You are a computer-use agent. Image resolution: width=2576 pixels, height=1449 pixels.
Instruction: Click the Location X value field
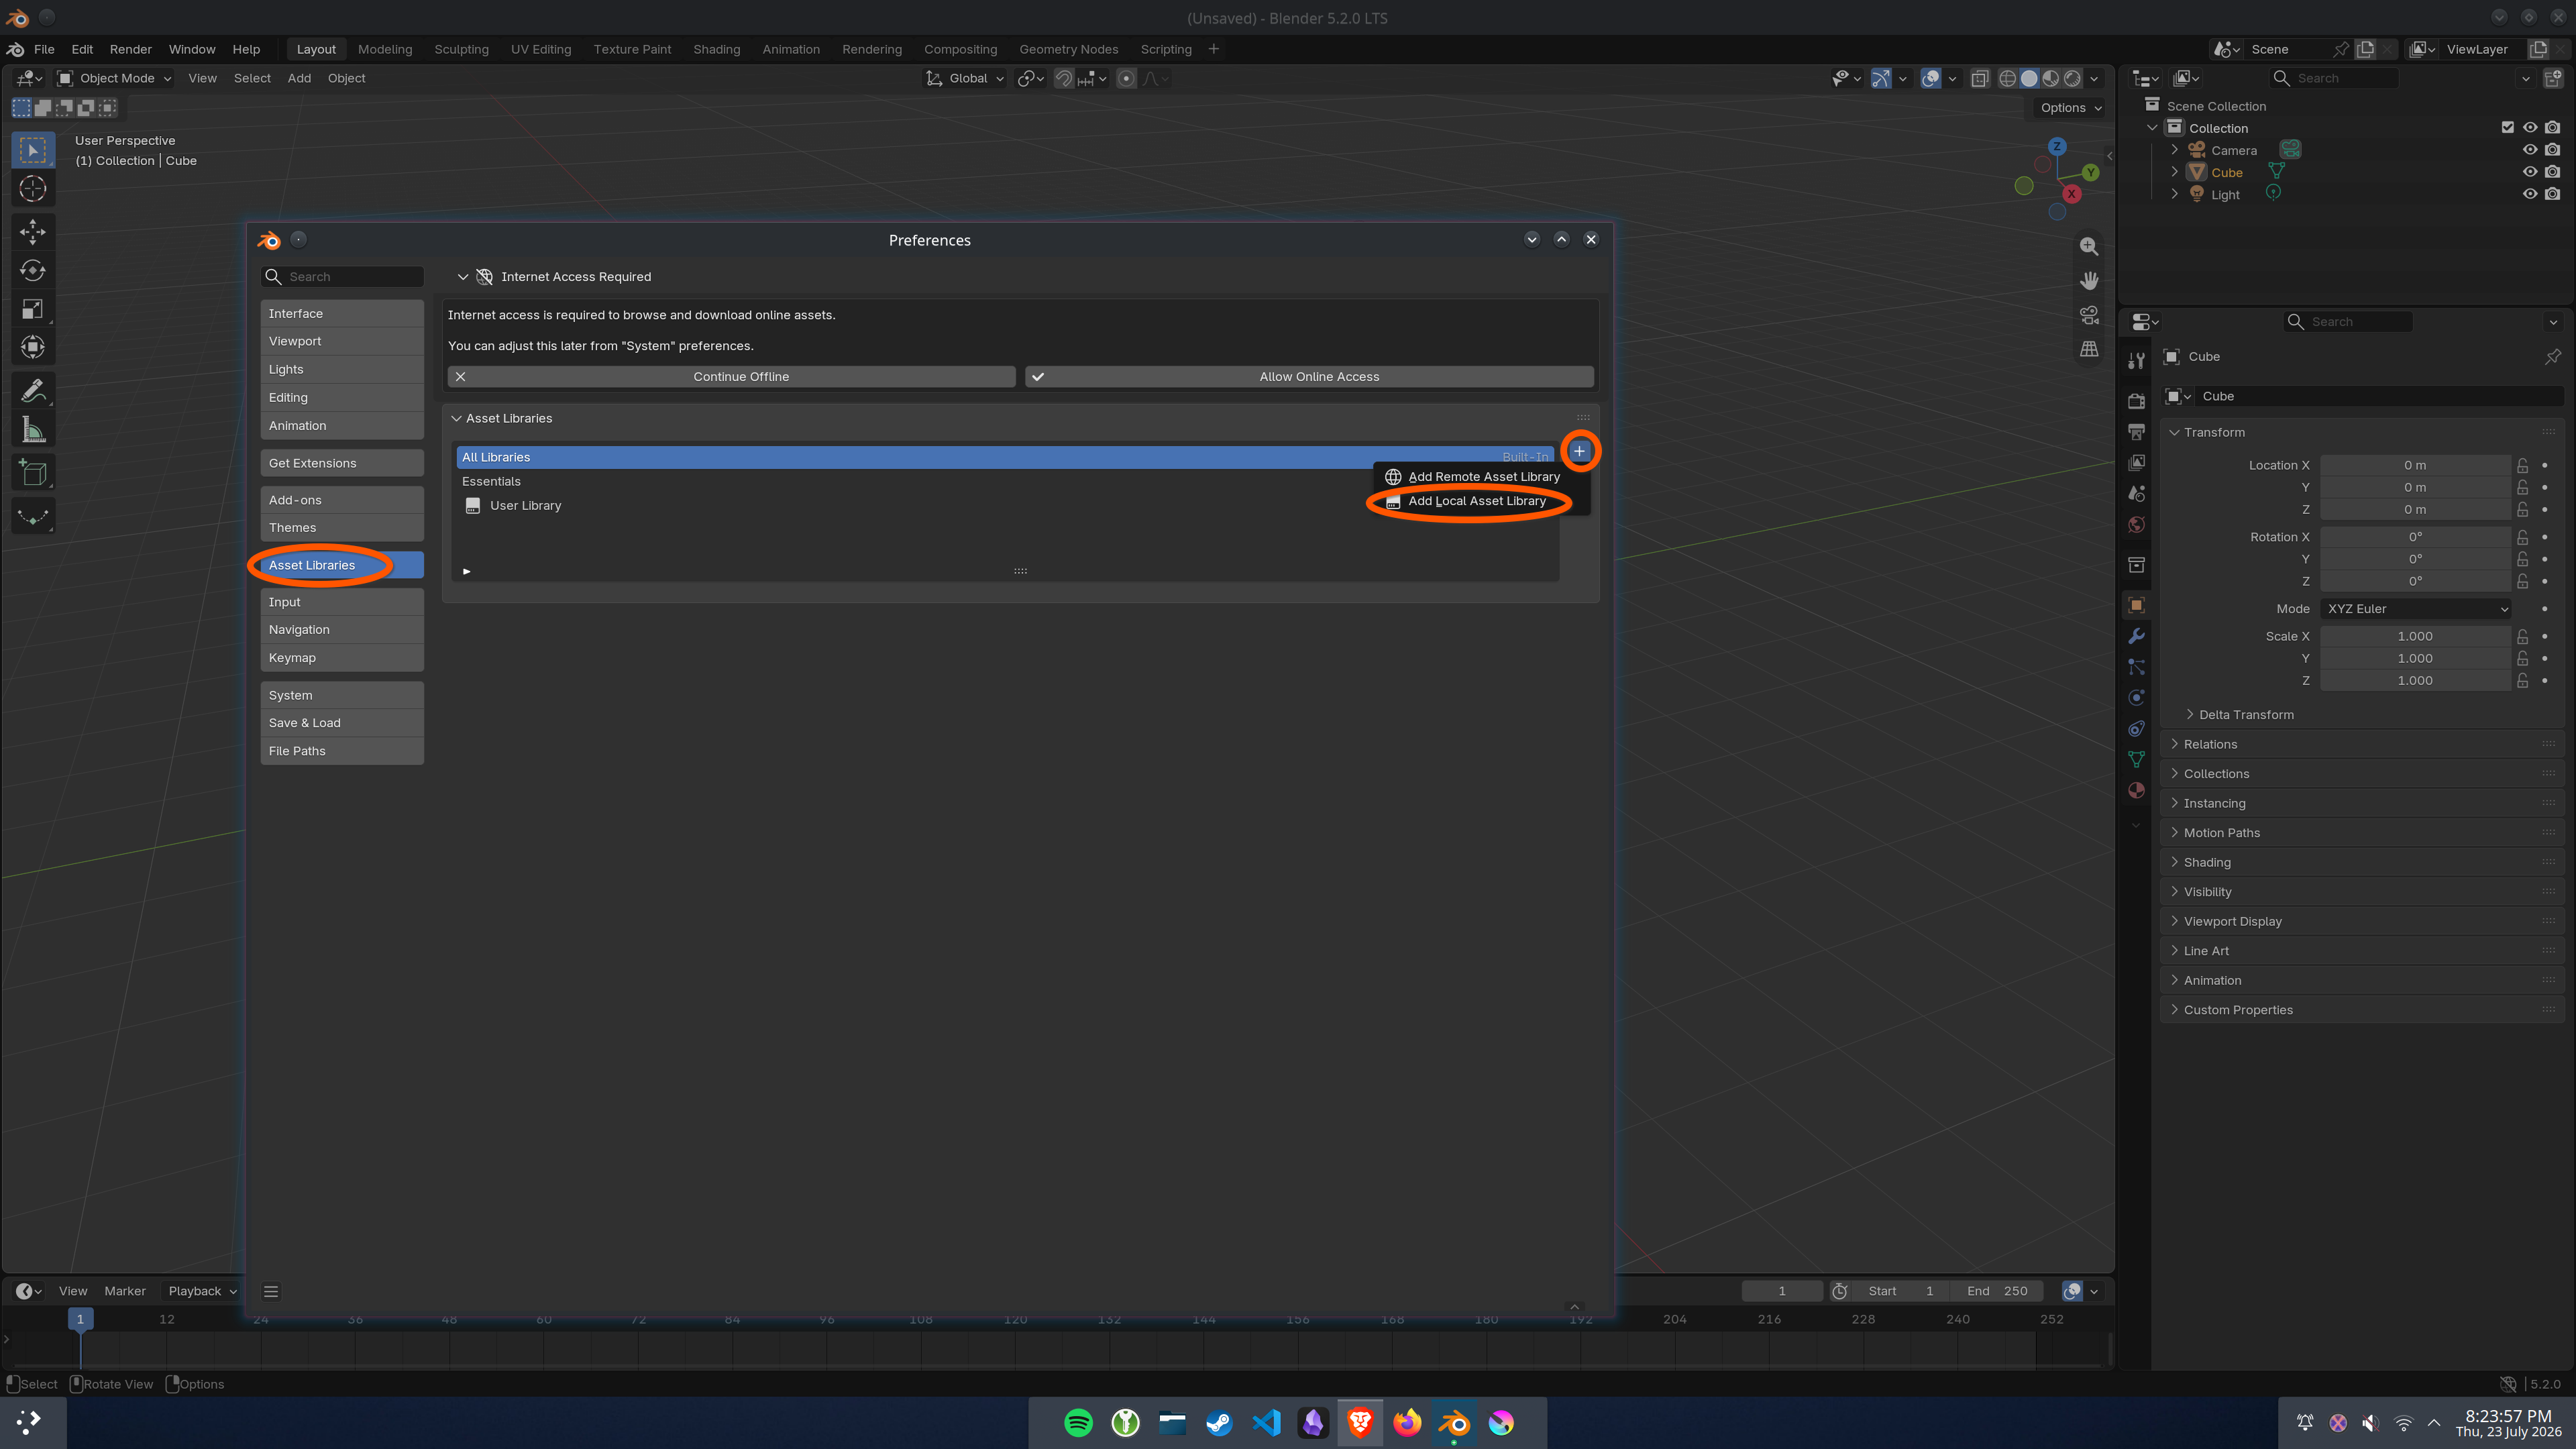pyautogui.click(x=2415, y=465)
